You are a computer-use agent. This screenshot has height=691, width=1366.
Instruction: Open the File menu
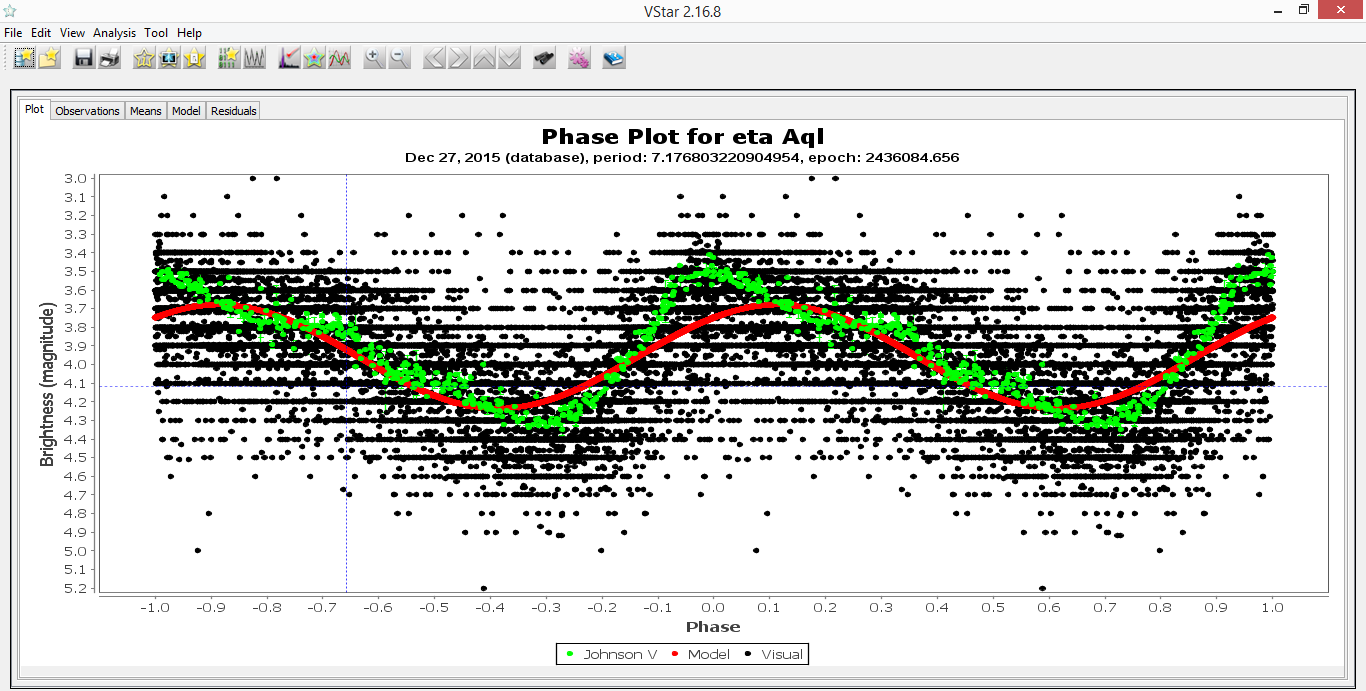(13, 33)
